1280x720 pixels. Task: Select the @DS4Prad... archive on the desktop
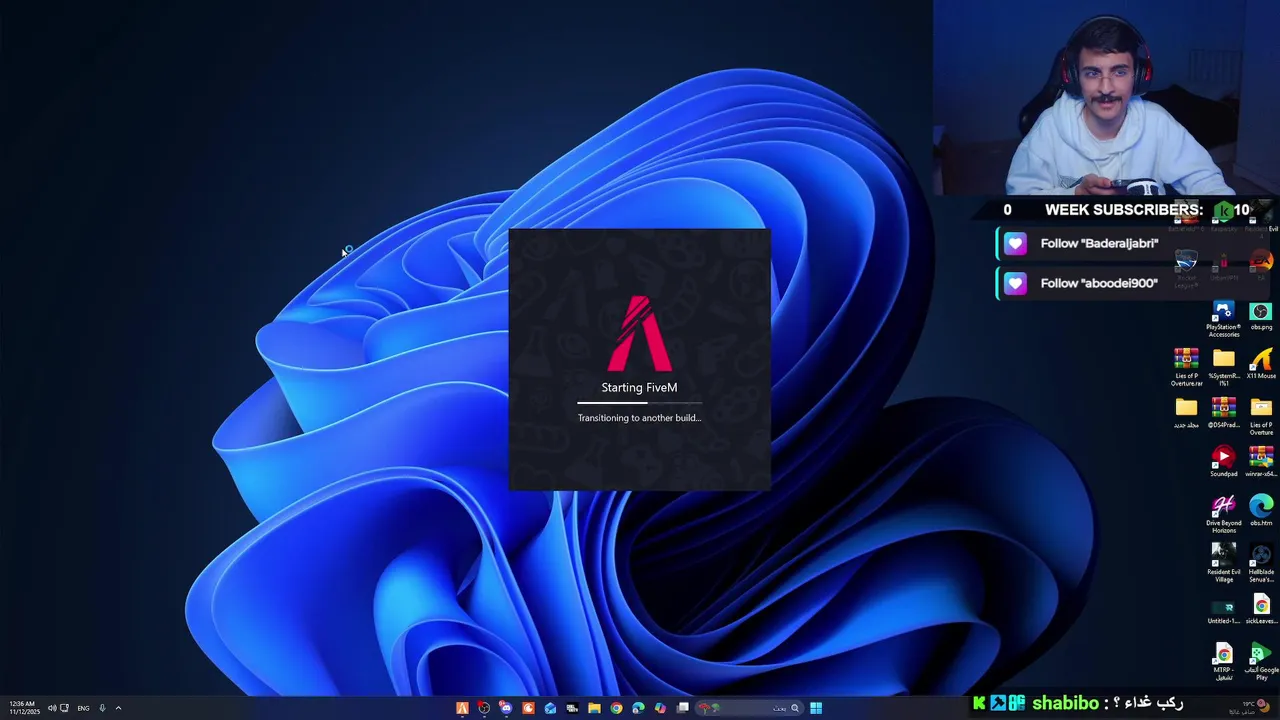pyautogui.click(x=1223, y=413)
